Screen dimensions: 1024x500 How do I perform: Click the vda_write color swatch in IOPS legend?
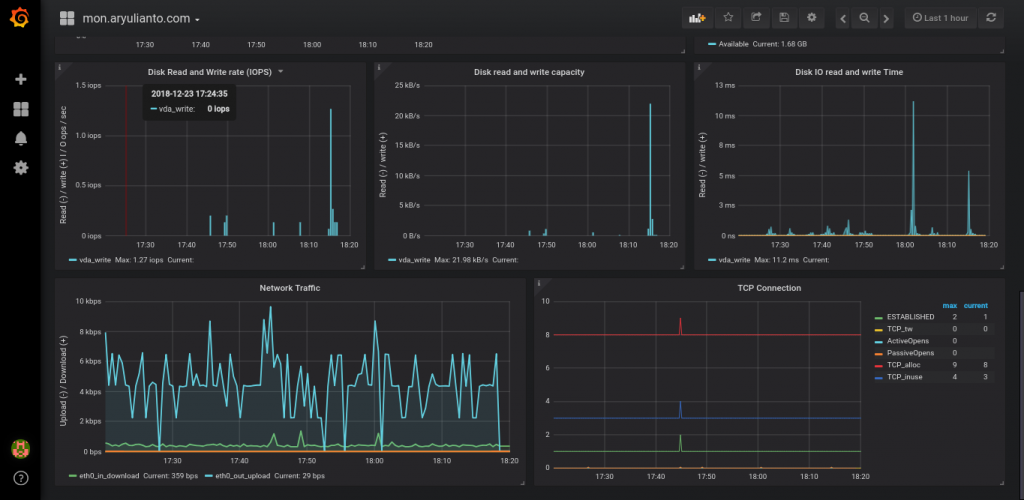(72, 260)
